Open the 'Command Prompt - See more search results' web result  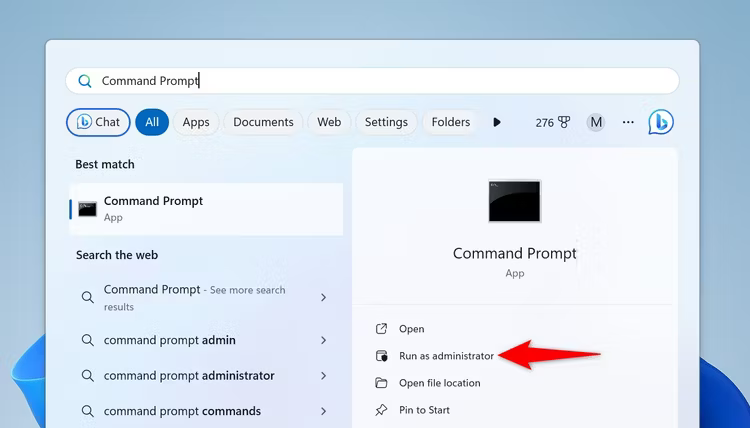[206, 297]
